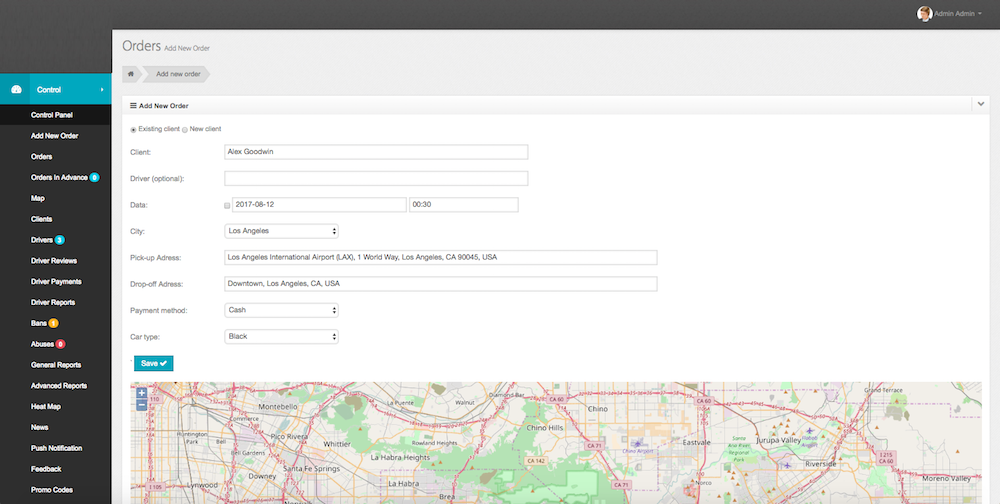Viewport: 1000px width, 504px height.
Task: Click the Add new order breadcrumb
Action: (x=178, y=74)
